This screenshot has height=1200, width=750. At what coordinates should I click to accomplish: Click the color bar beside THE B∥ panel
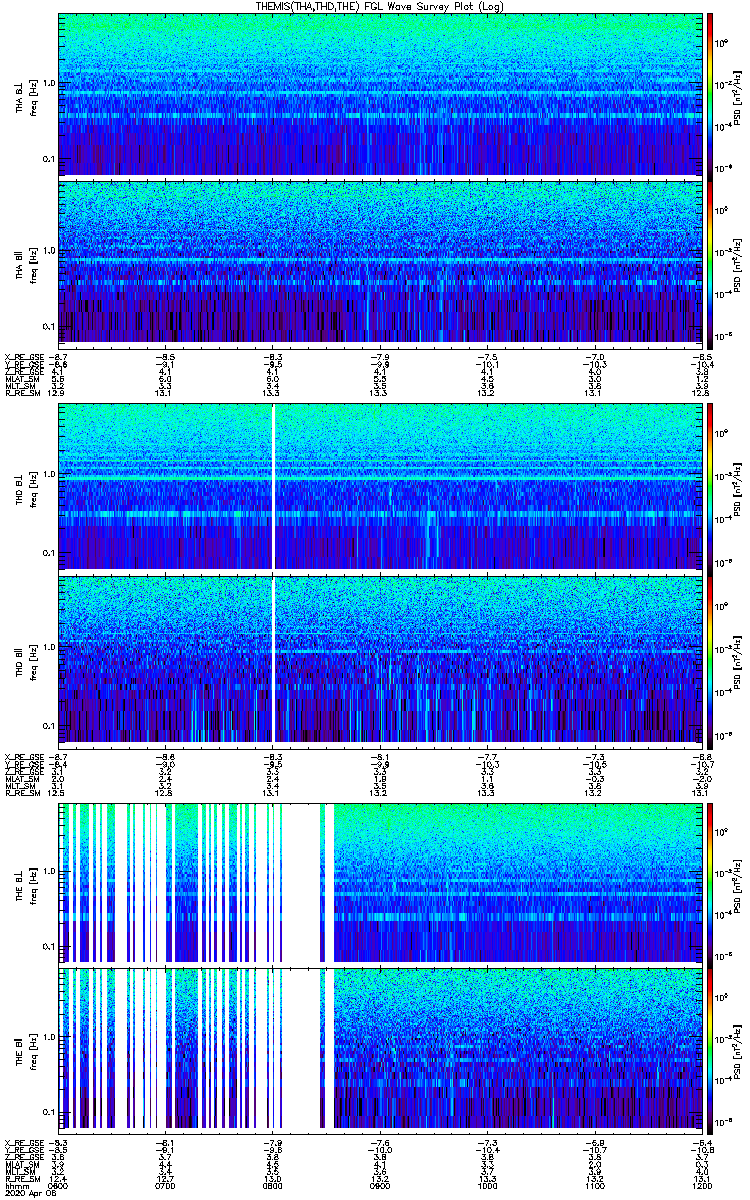coord(710,1050)
